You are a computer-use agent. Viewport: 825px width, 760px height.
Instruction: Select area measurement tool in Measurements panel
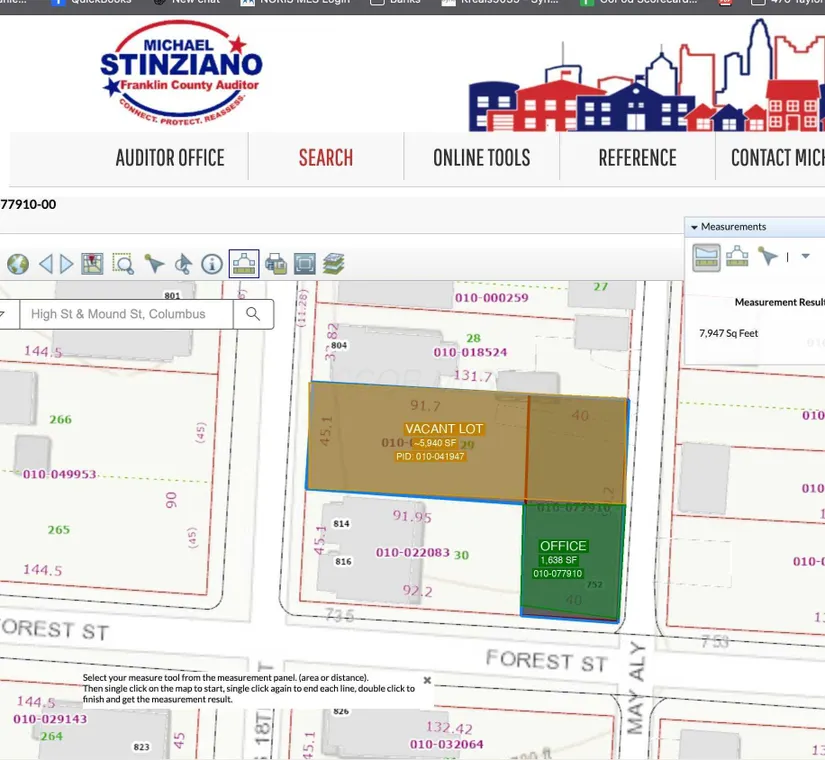coord(707,257)
